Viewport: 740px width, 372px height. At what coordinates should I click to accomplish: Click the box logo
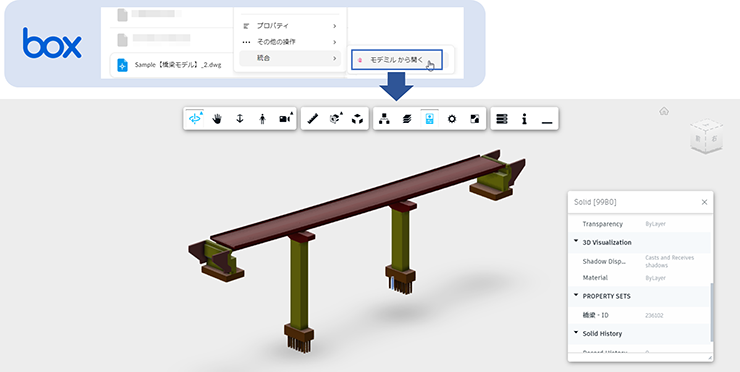click(52, 43)
